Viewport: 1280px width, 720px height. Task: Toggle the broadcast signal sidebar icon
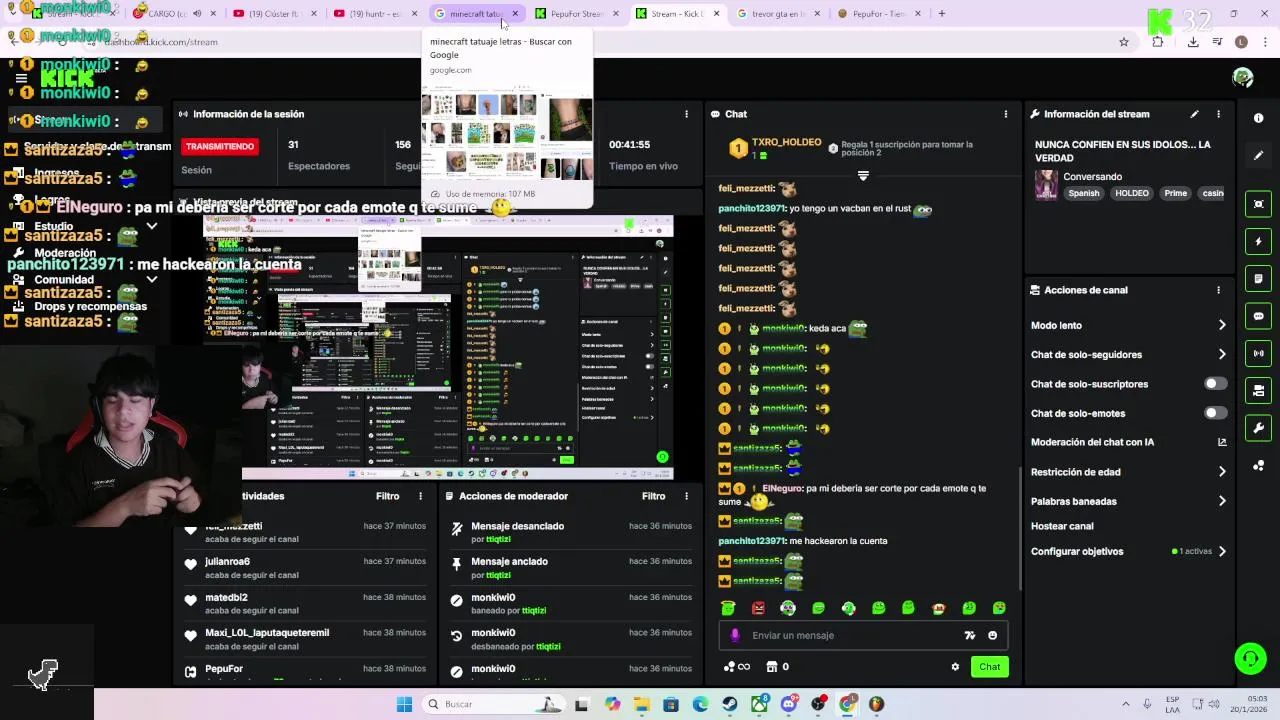[1259, 353]
